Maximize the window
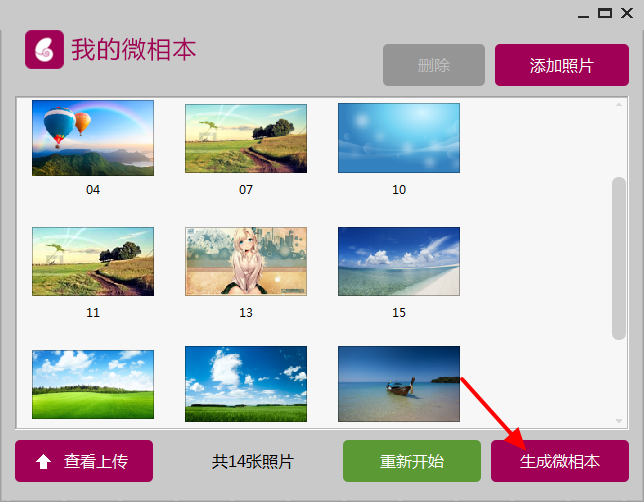Viewport: 644px width, 502px height. click(605, 14)
